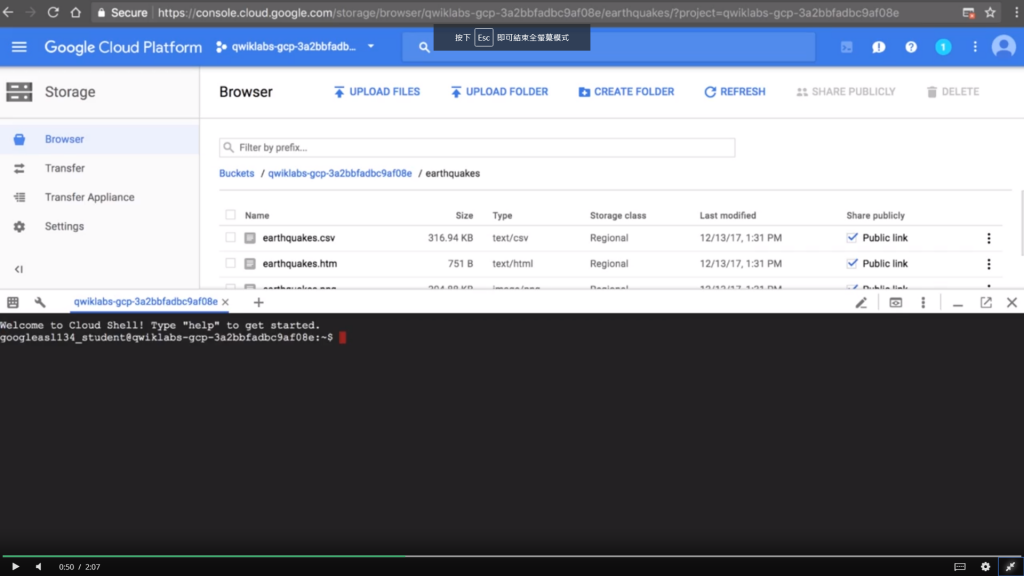Open the header three-dot utilities menu

tap(974, 47)
